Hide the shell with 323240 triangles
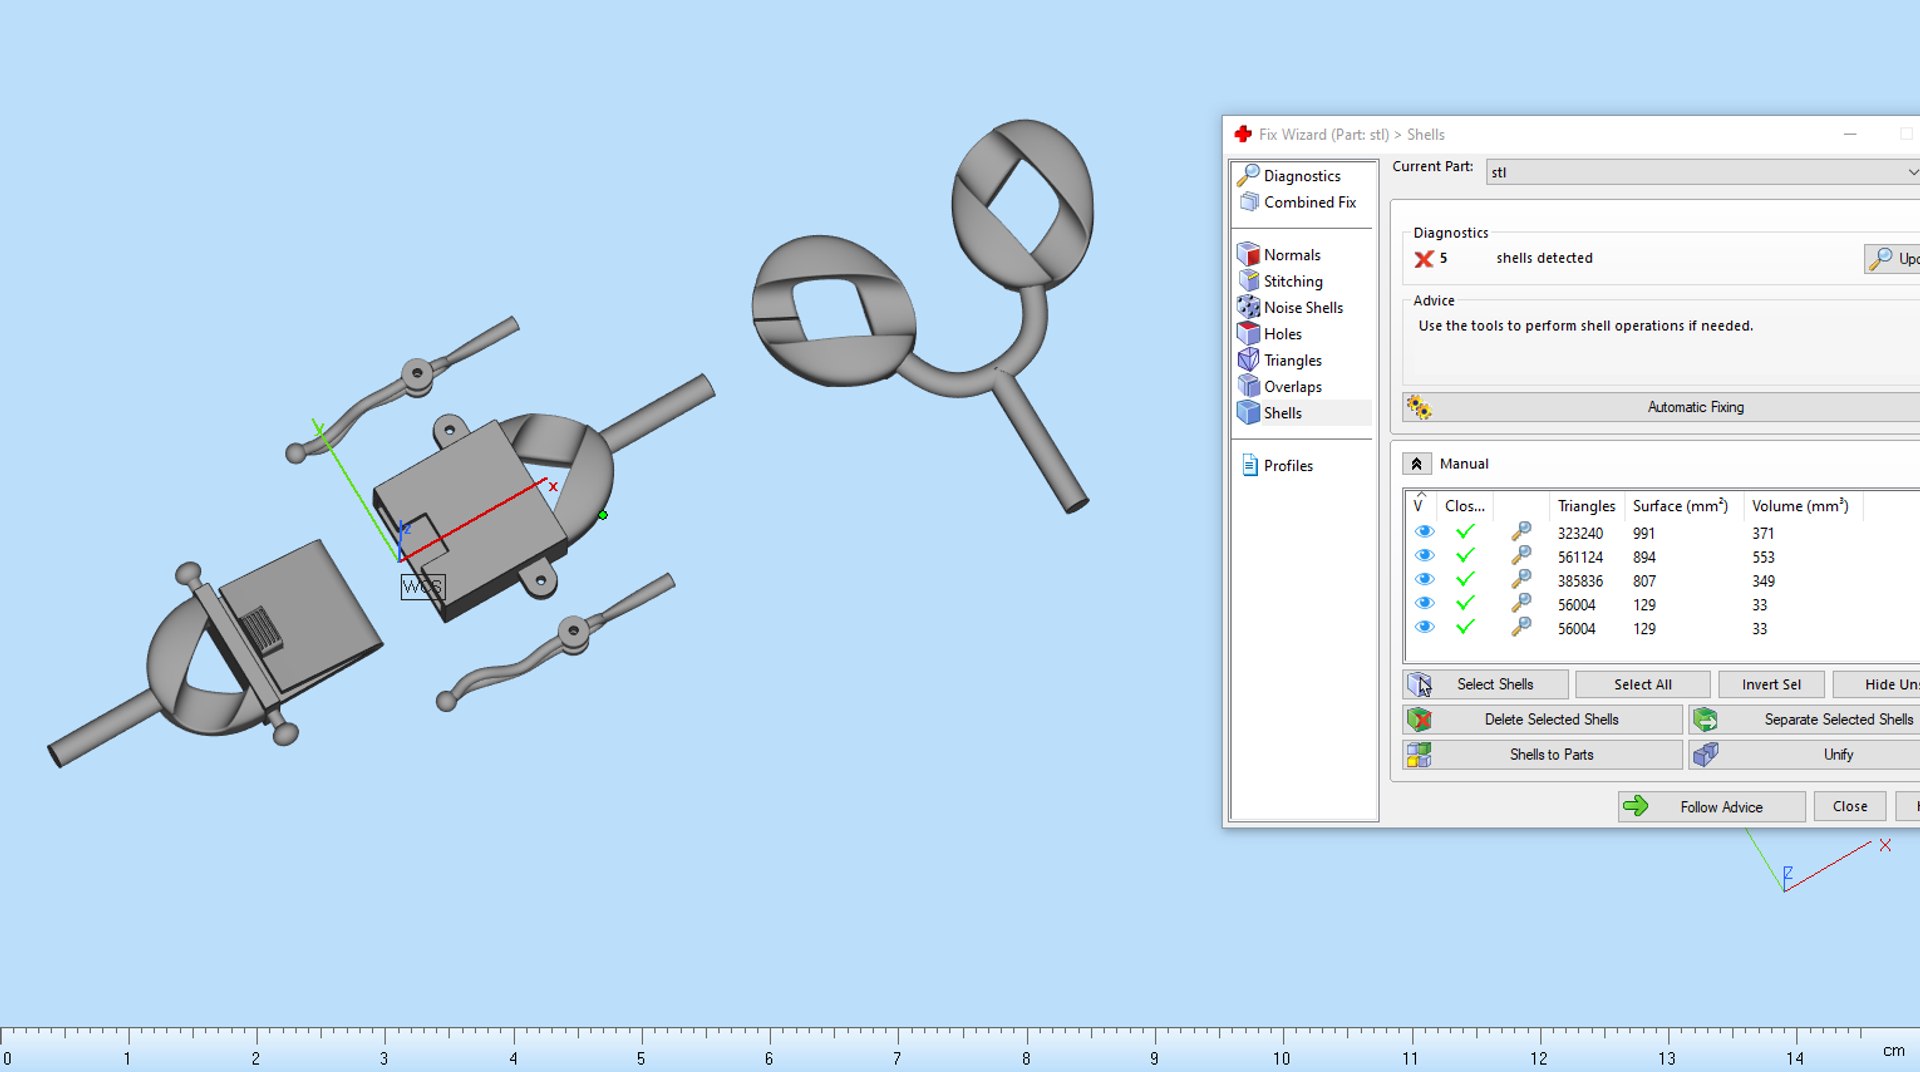 click(1425, 532)
